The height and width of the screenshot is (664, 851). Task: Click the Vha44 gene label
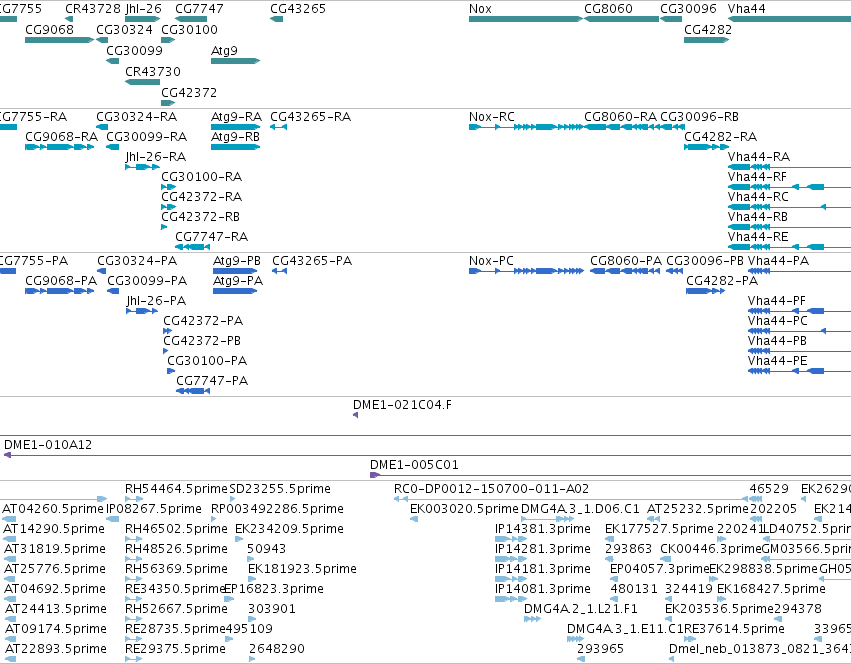746,9
